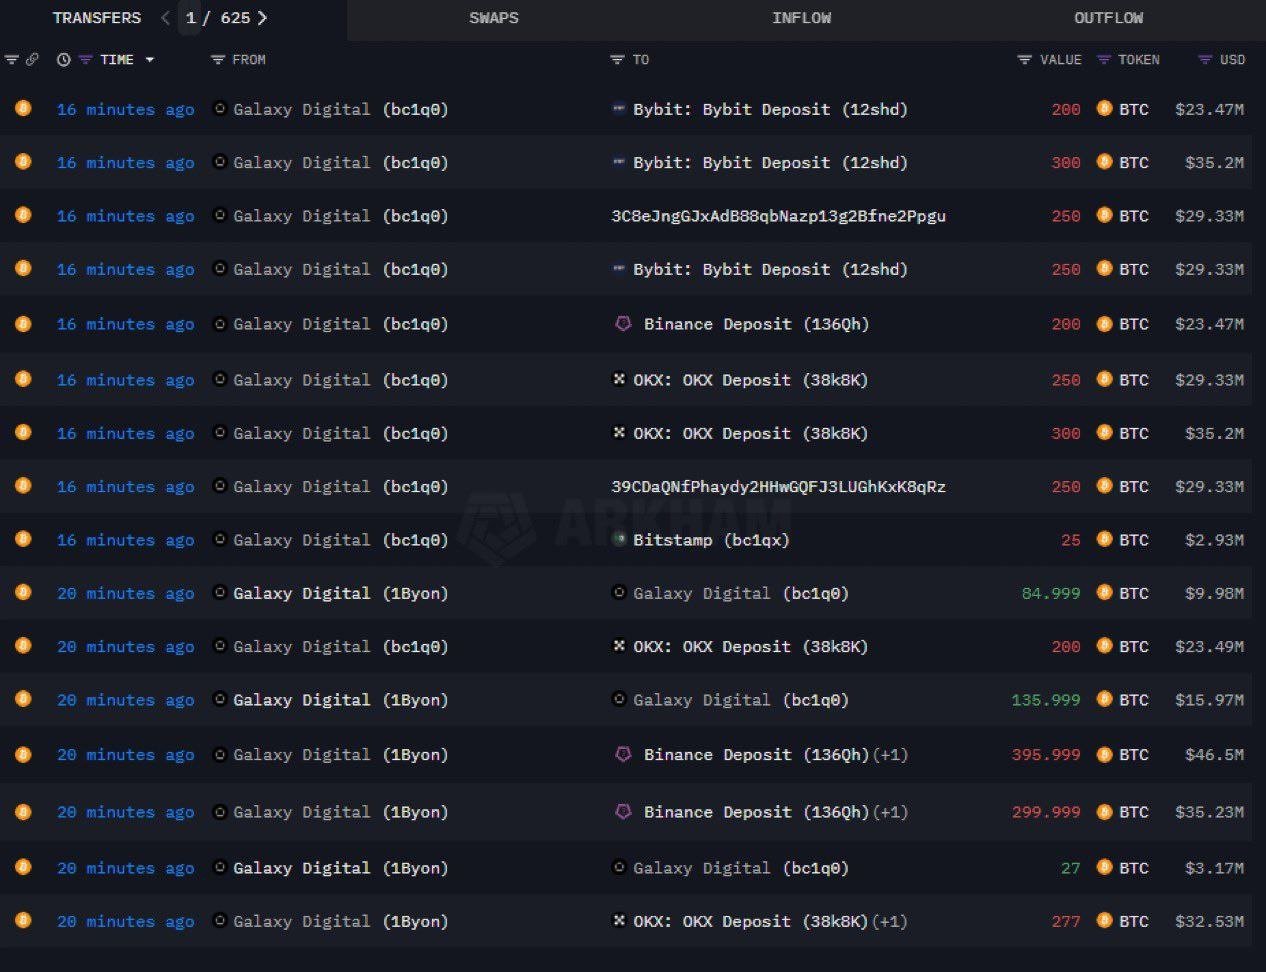
Task: Go to next page with right chevron
Action: tap(263, 18)
